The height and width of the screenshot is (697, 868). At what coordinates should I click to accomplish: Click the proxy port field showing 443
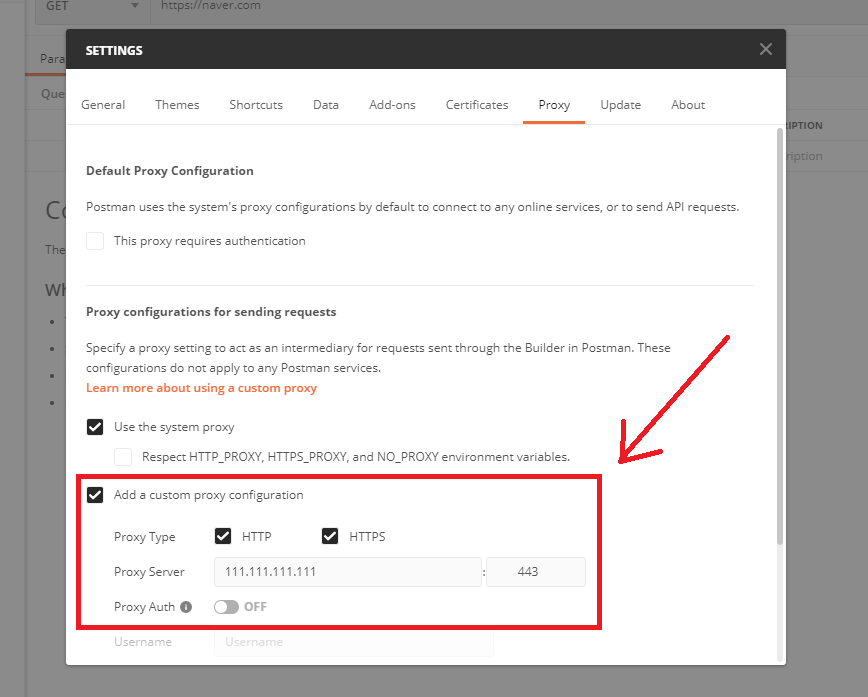pos(535,572)
